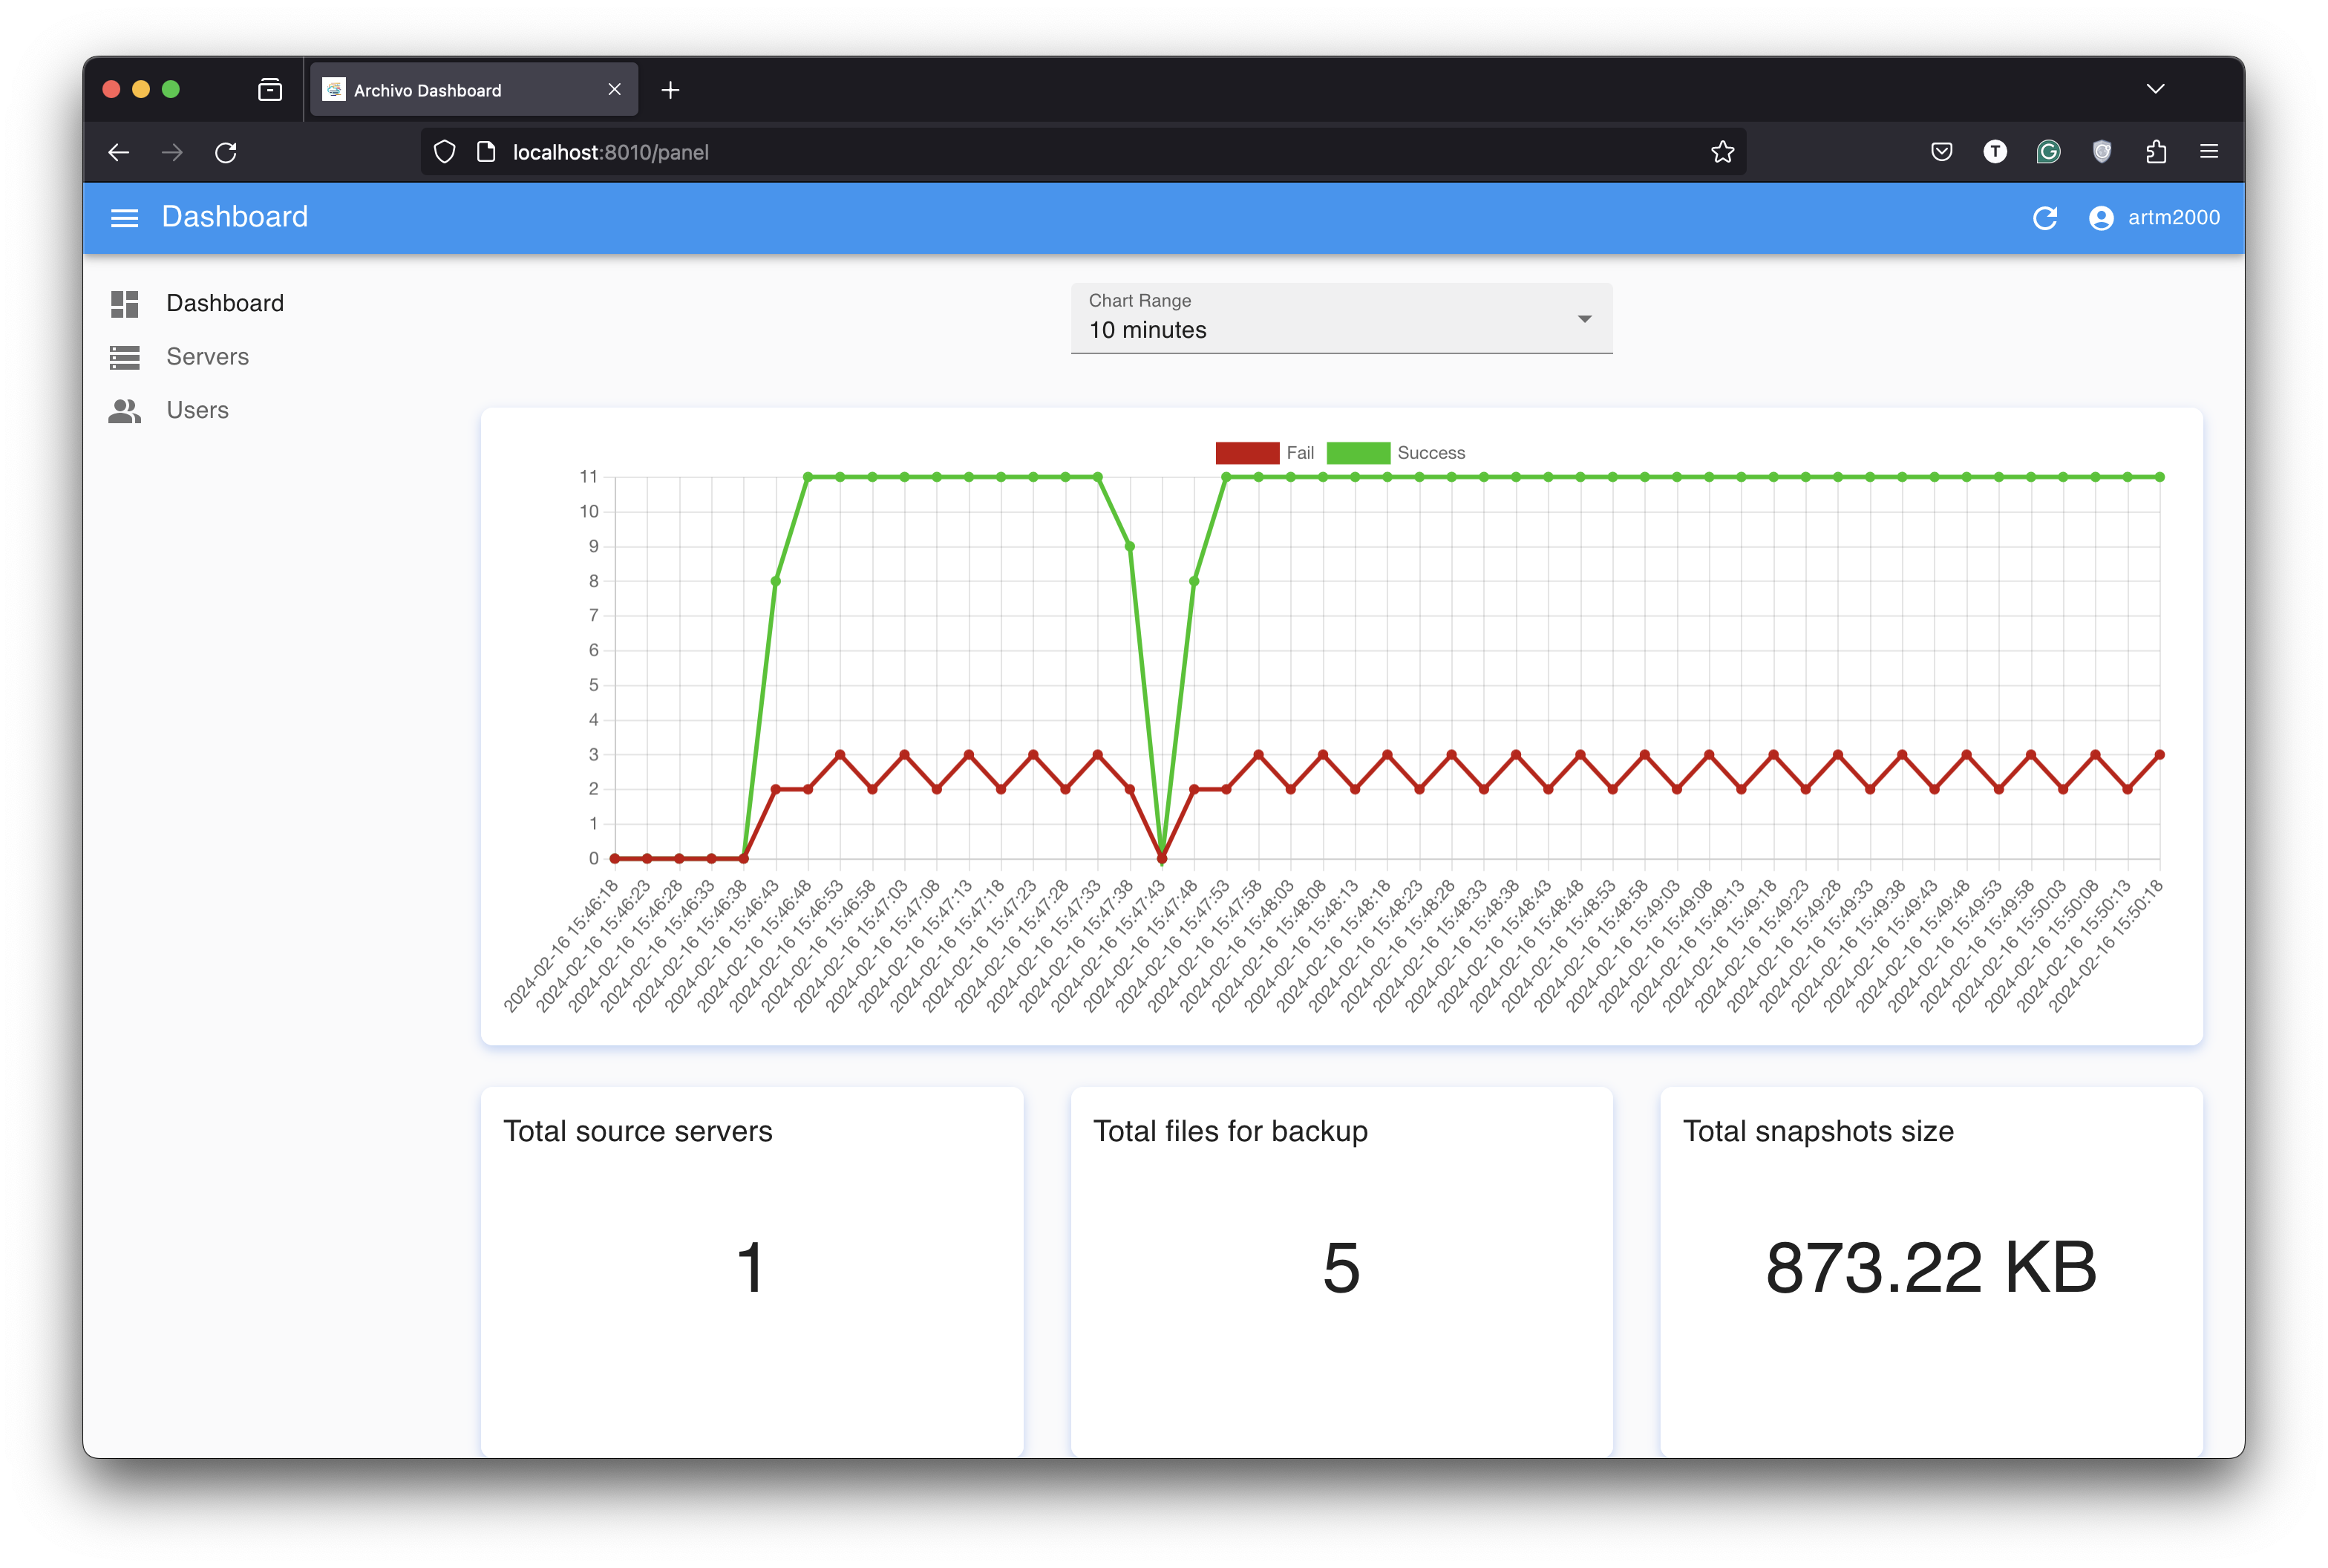Navigate to Users page
This screenshot has height=1568, width=2328.
(197, 411)
